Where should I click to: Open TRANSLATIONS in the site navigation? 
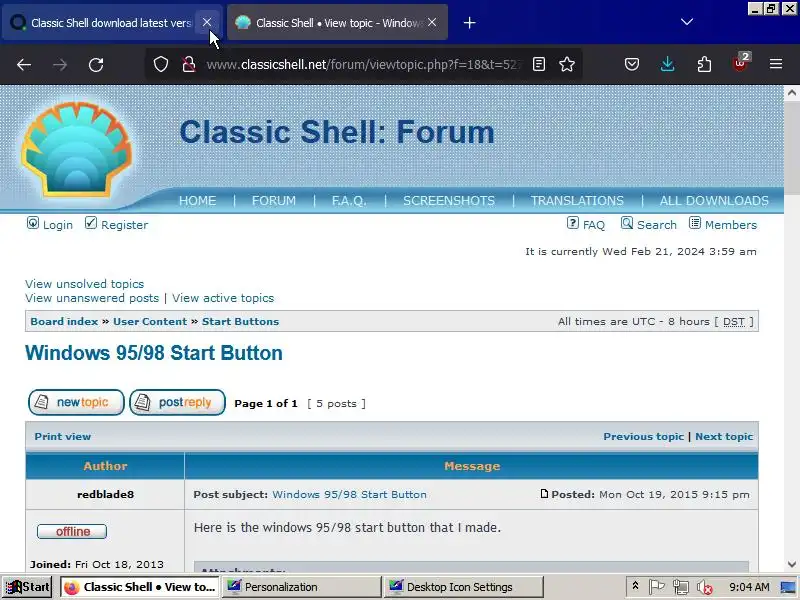point(577,201)
